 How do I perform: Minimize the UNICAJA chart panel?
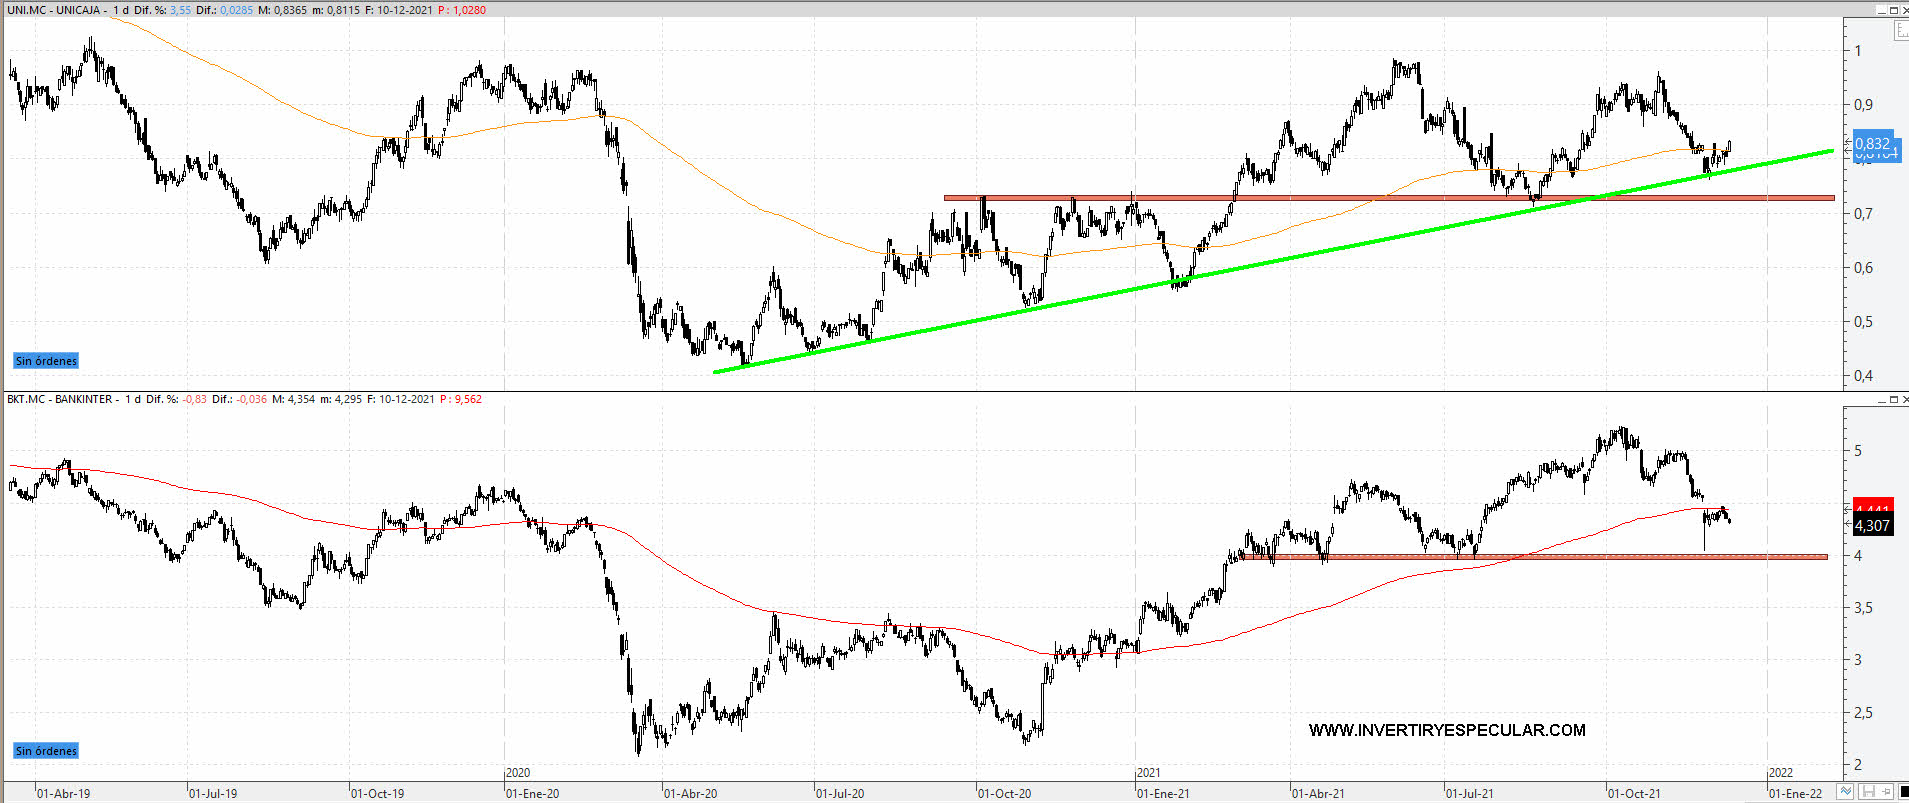point(1880,9)
